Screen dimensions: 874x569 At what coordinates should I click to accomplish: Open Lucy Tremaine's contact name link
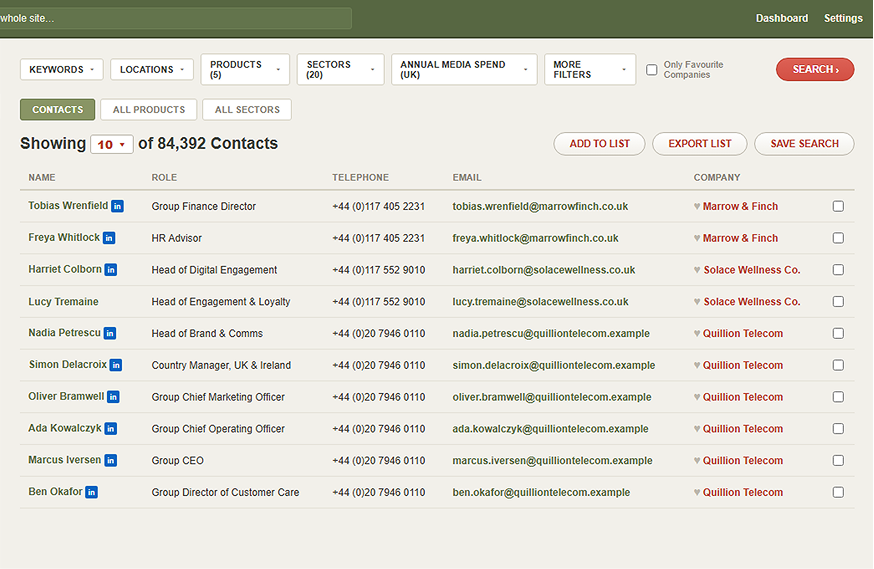tap(64, 301)
